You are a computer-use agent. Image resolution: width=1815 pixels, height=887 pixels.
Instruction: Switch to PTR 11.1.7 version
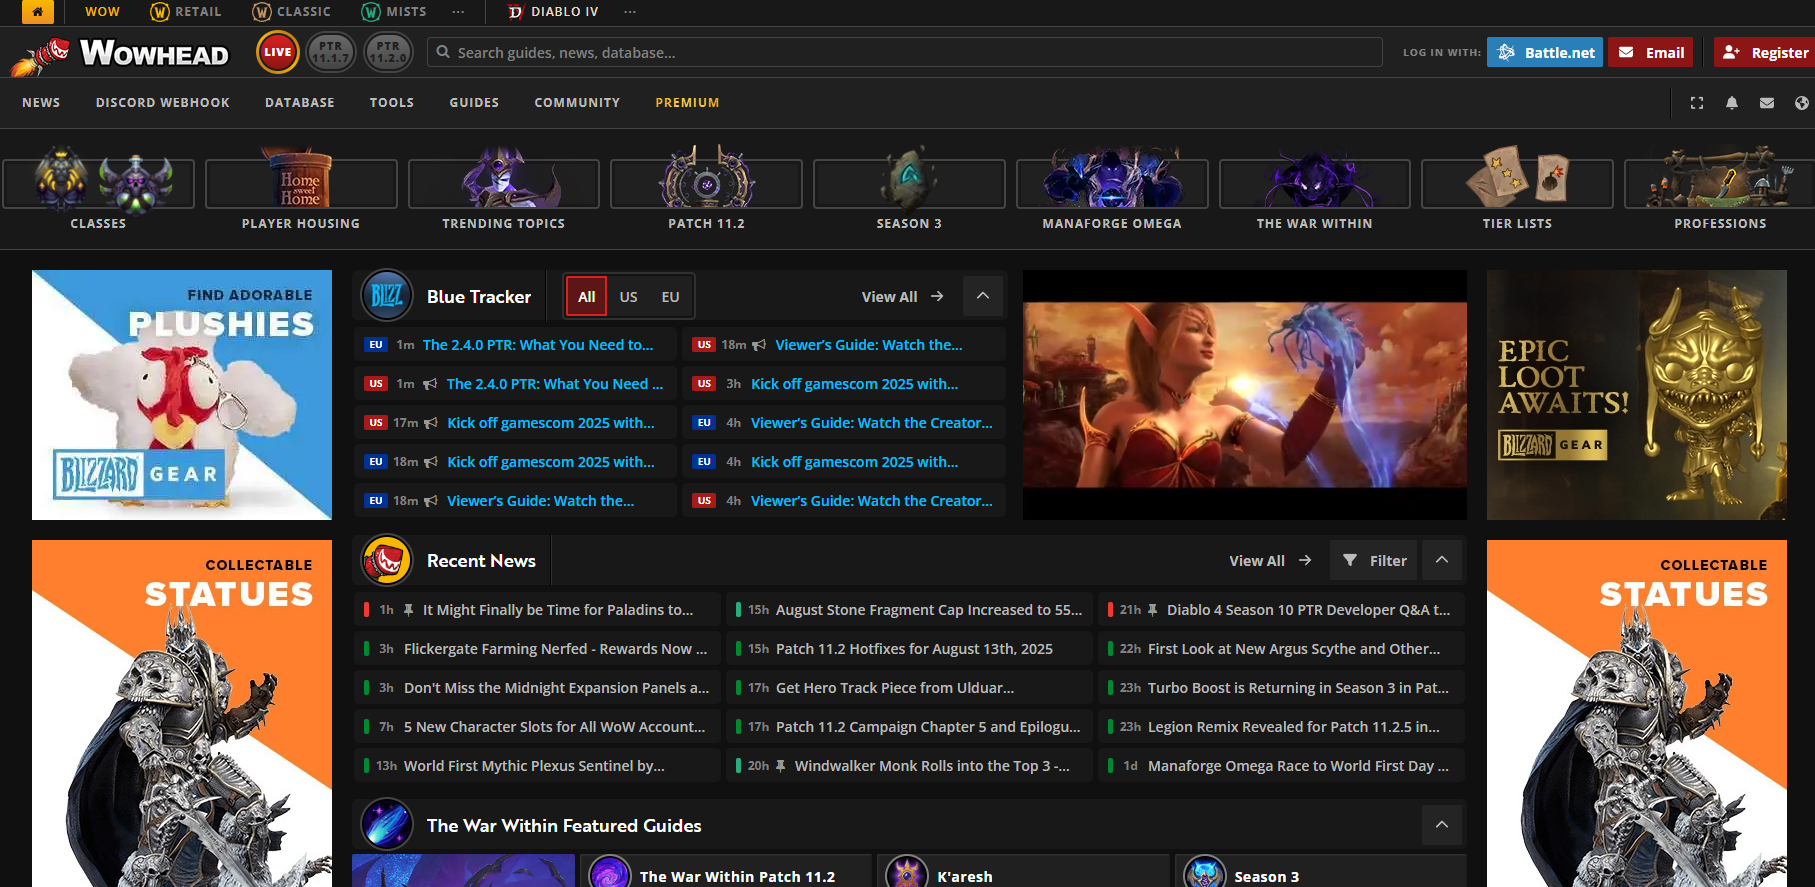click(x=330, y=52)
